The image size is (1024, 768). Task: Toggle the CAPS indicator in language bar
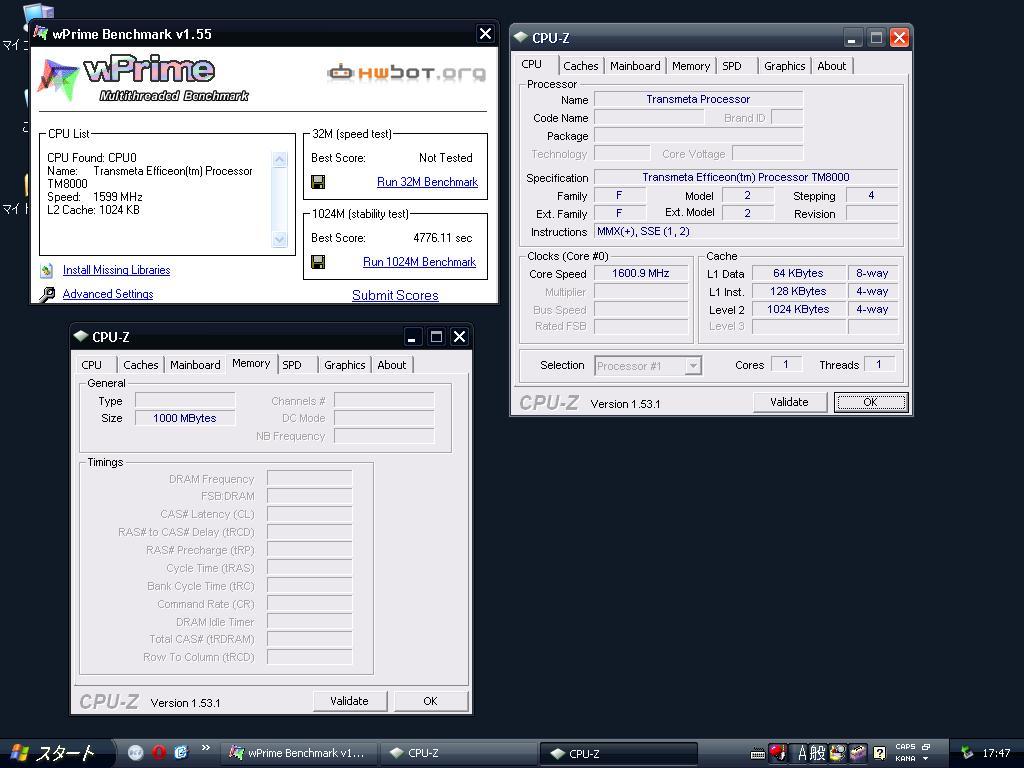[905, 746]
